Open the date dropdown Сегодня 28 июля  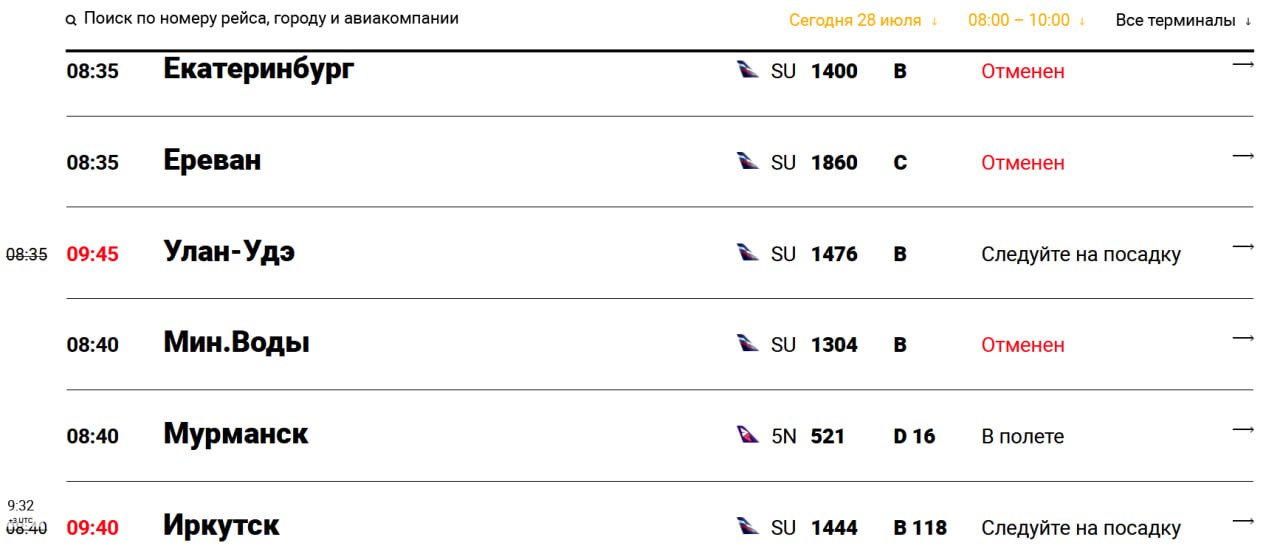(863, 20)
